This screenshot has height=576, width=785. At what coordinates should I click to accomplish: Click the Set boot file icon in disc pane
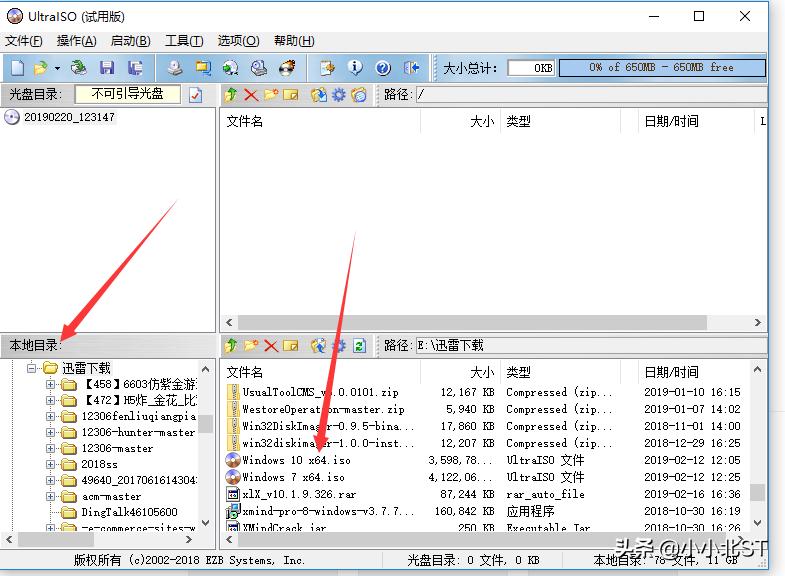click(359, 95)
